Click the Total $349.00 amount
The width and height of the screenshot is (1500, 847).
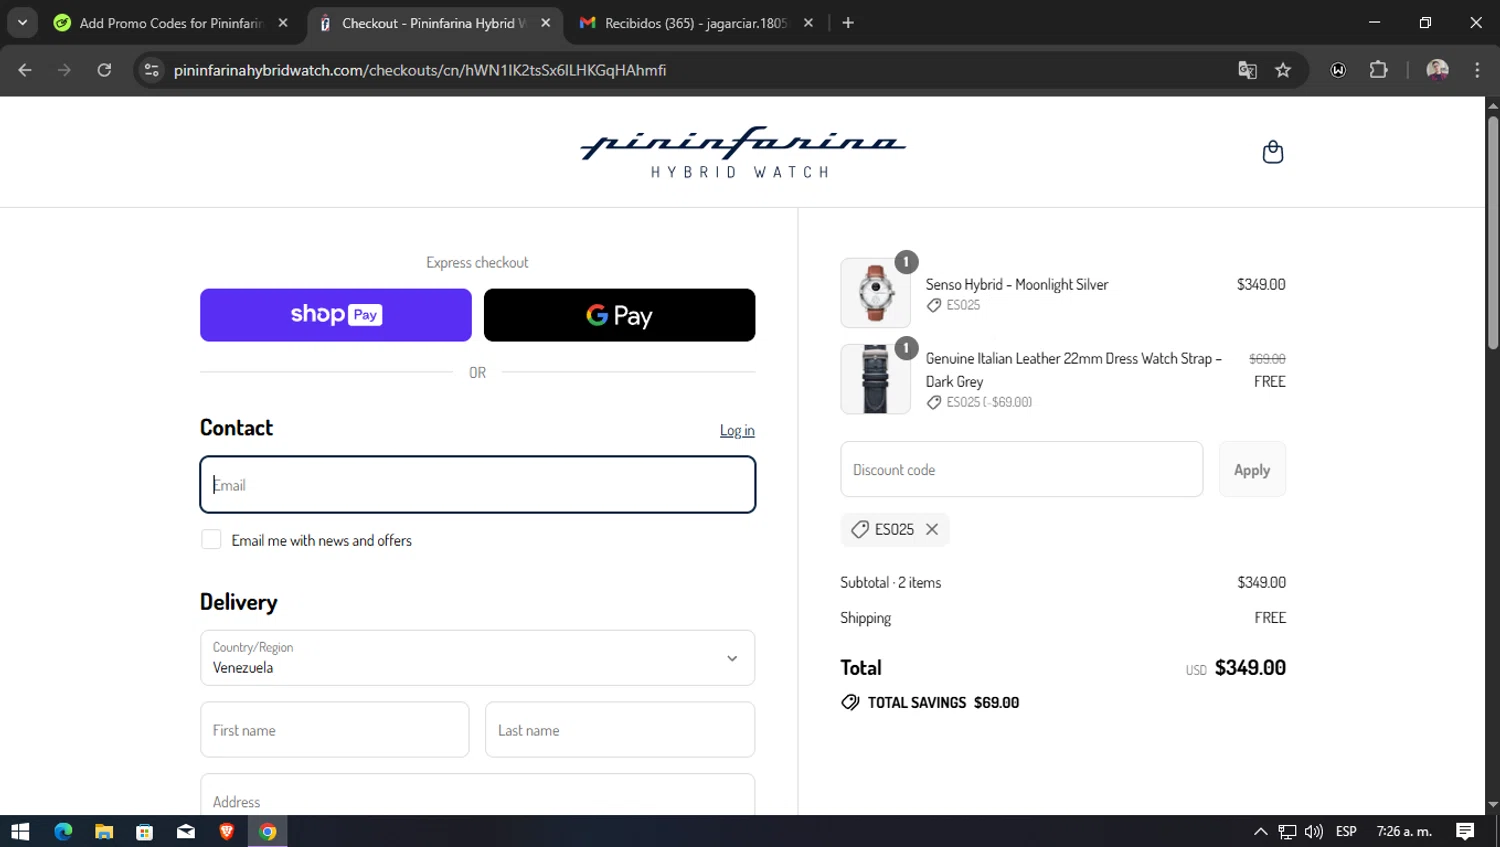click(1250, 668)
